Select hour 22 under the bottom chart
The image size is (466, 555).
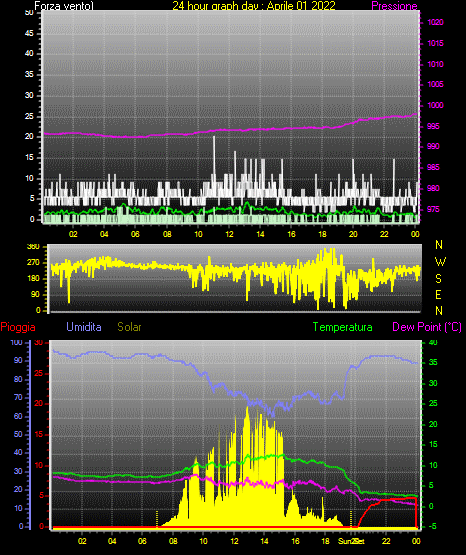click(x=386, y=541)
